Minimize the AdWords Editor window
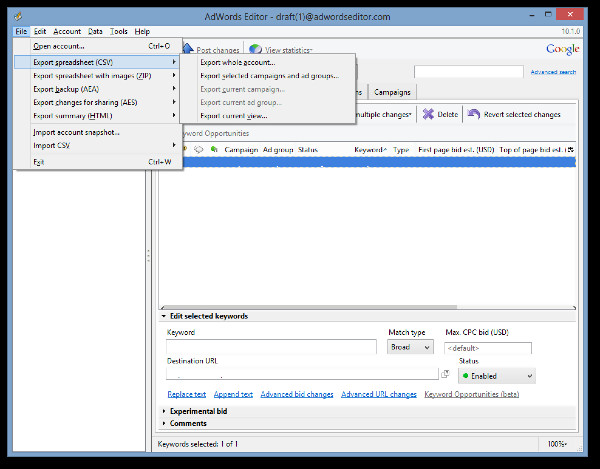This screenshot has width=600, height=469. coord(532,15)
